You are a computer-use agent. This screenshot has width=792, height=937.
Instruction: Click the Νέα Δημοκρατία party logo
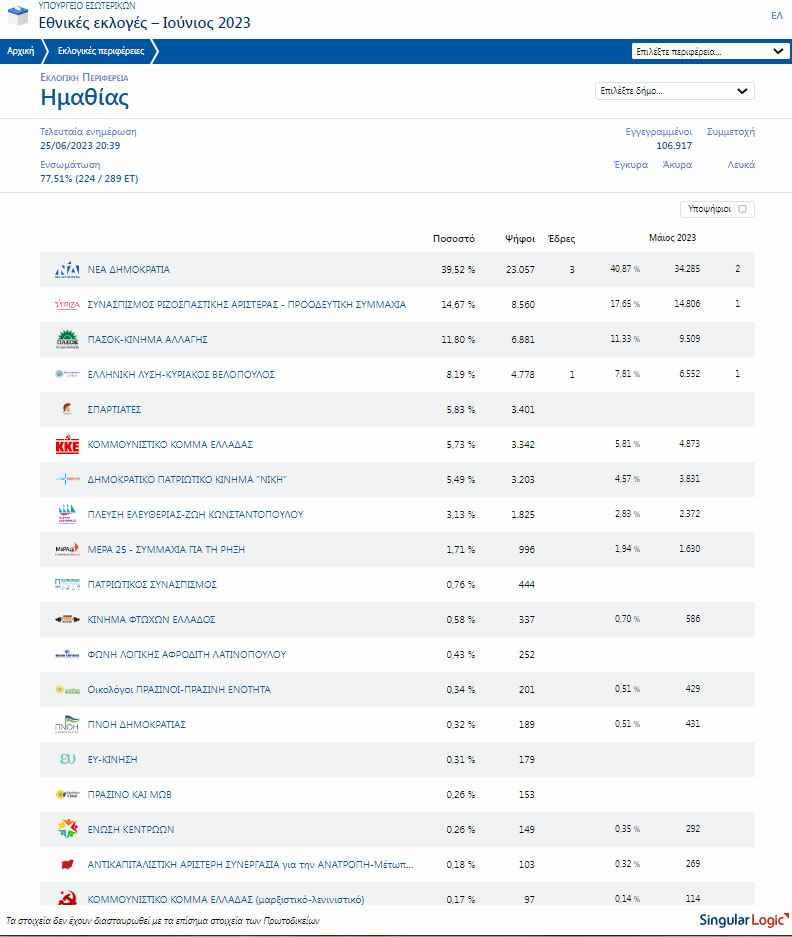pyautogui.click(x=67, y=270)
